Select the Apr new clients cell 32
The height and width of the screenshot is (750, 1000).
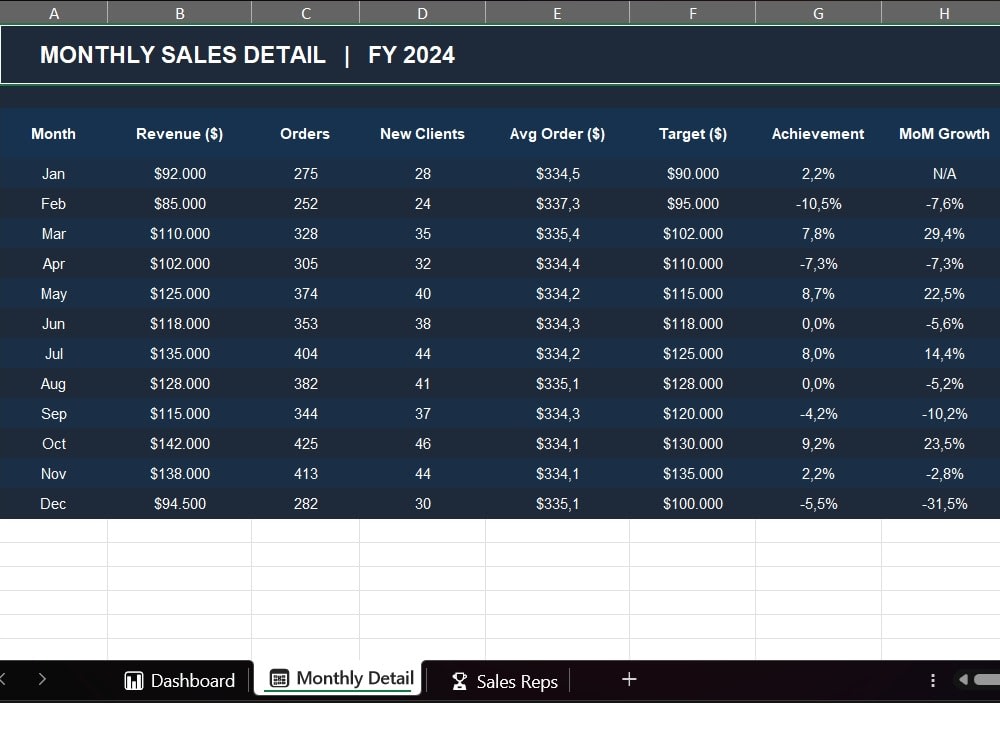tap(422, 263)
